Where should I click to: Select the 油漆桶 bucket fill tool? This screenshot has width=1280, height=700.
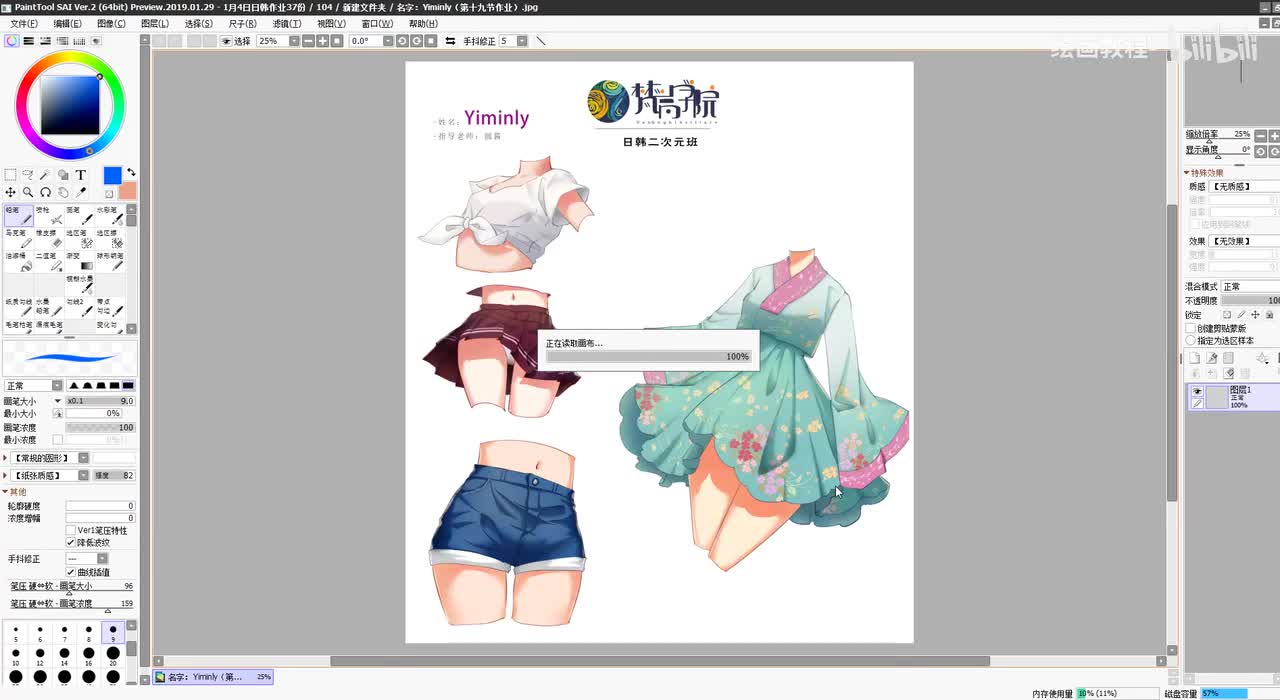pyautogui.click(x=19, y=262)
